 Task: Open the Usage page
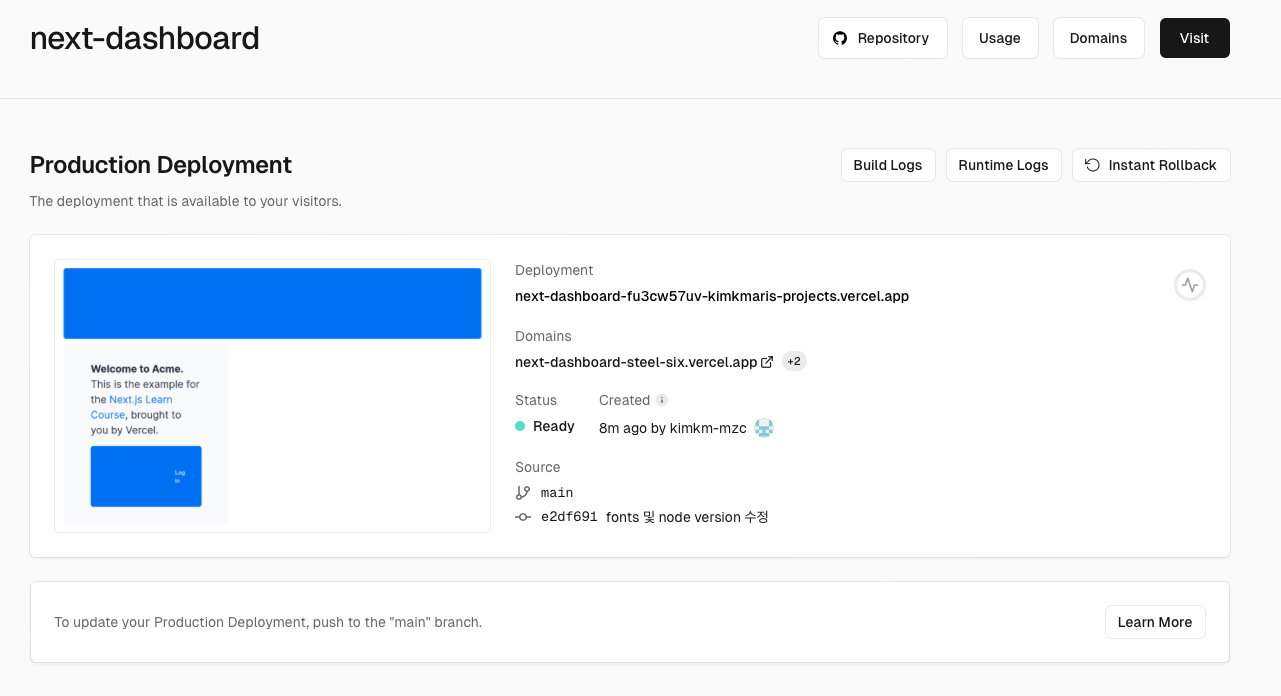coord(1000,38)
